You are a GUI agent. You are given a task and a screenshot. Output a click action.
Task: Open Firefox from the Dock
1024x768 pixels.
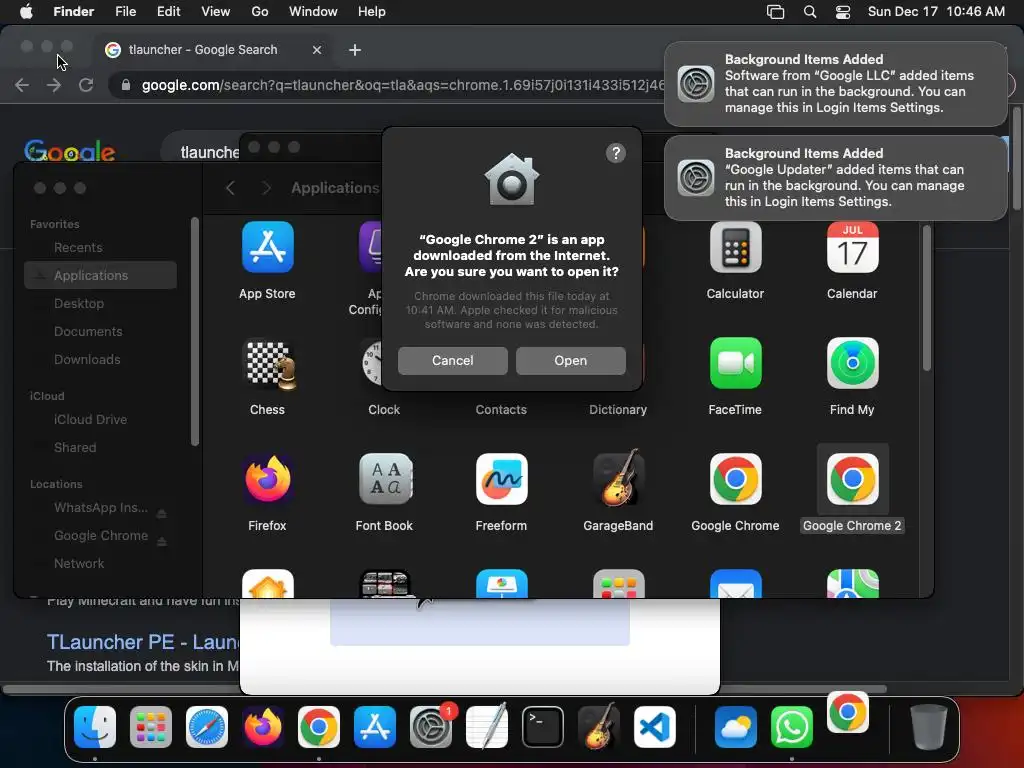pos(263,727)
